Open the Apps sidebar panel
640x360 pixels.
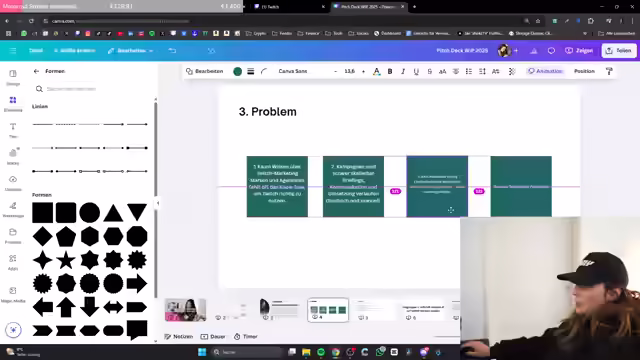pos(13,262)
